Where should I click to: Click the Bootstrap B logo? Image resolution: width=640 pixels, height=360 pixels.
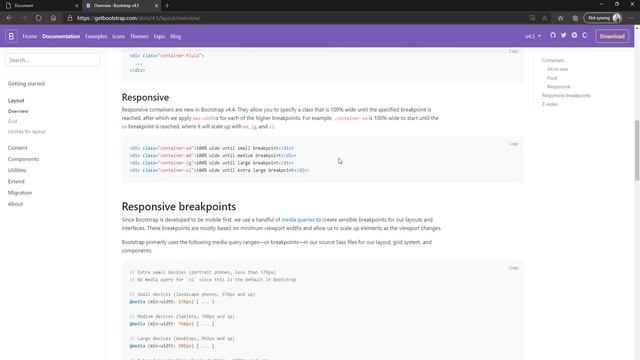(11, 36)
